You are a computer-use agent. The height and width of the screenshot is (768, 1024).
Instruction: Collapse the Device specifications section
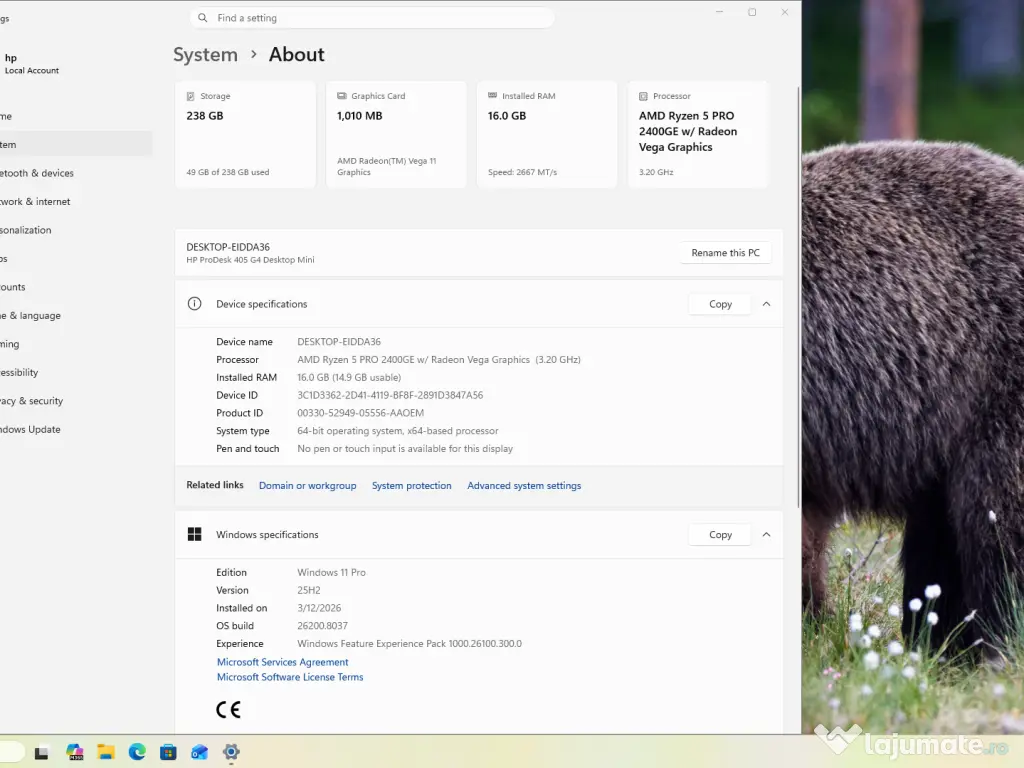pyautogui.click(x=766, y=304)
